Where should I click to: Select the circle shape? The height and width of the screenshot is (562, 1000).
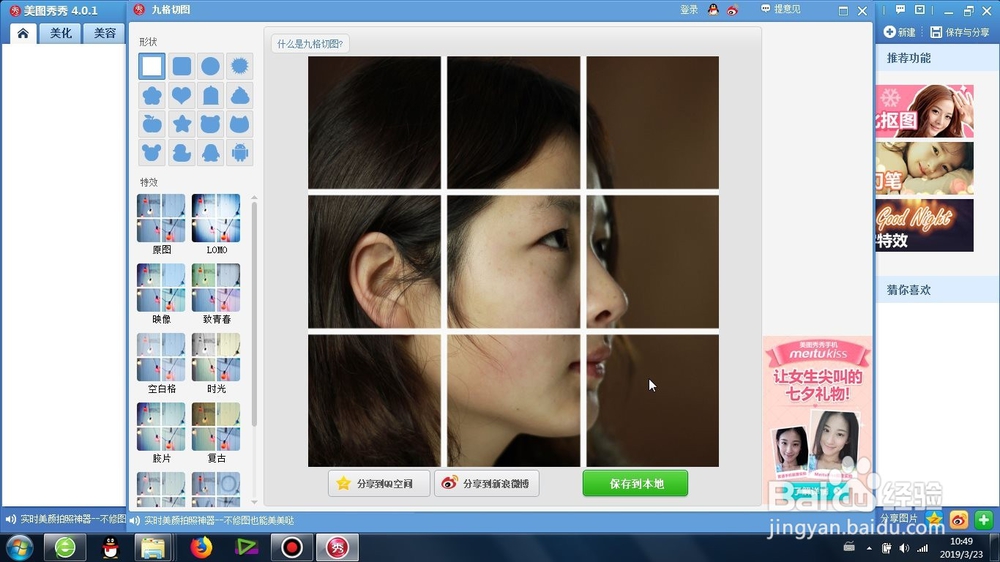[210, 66]
